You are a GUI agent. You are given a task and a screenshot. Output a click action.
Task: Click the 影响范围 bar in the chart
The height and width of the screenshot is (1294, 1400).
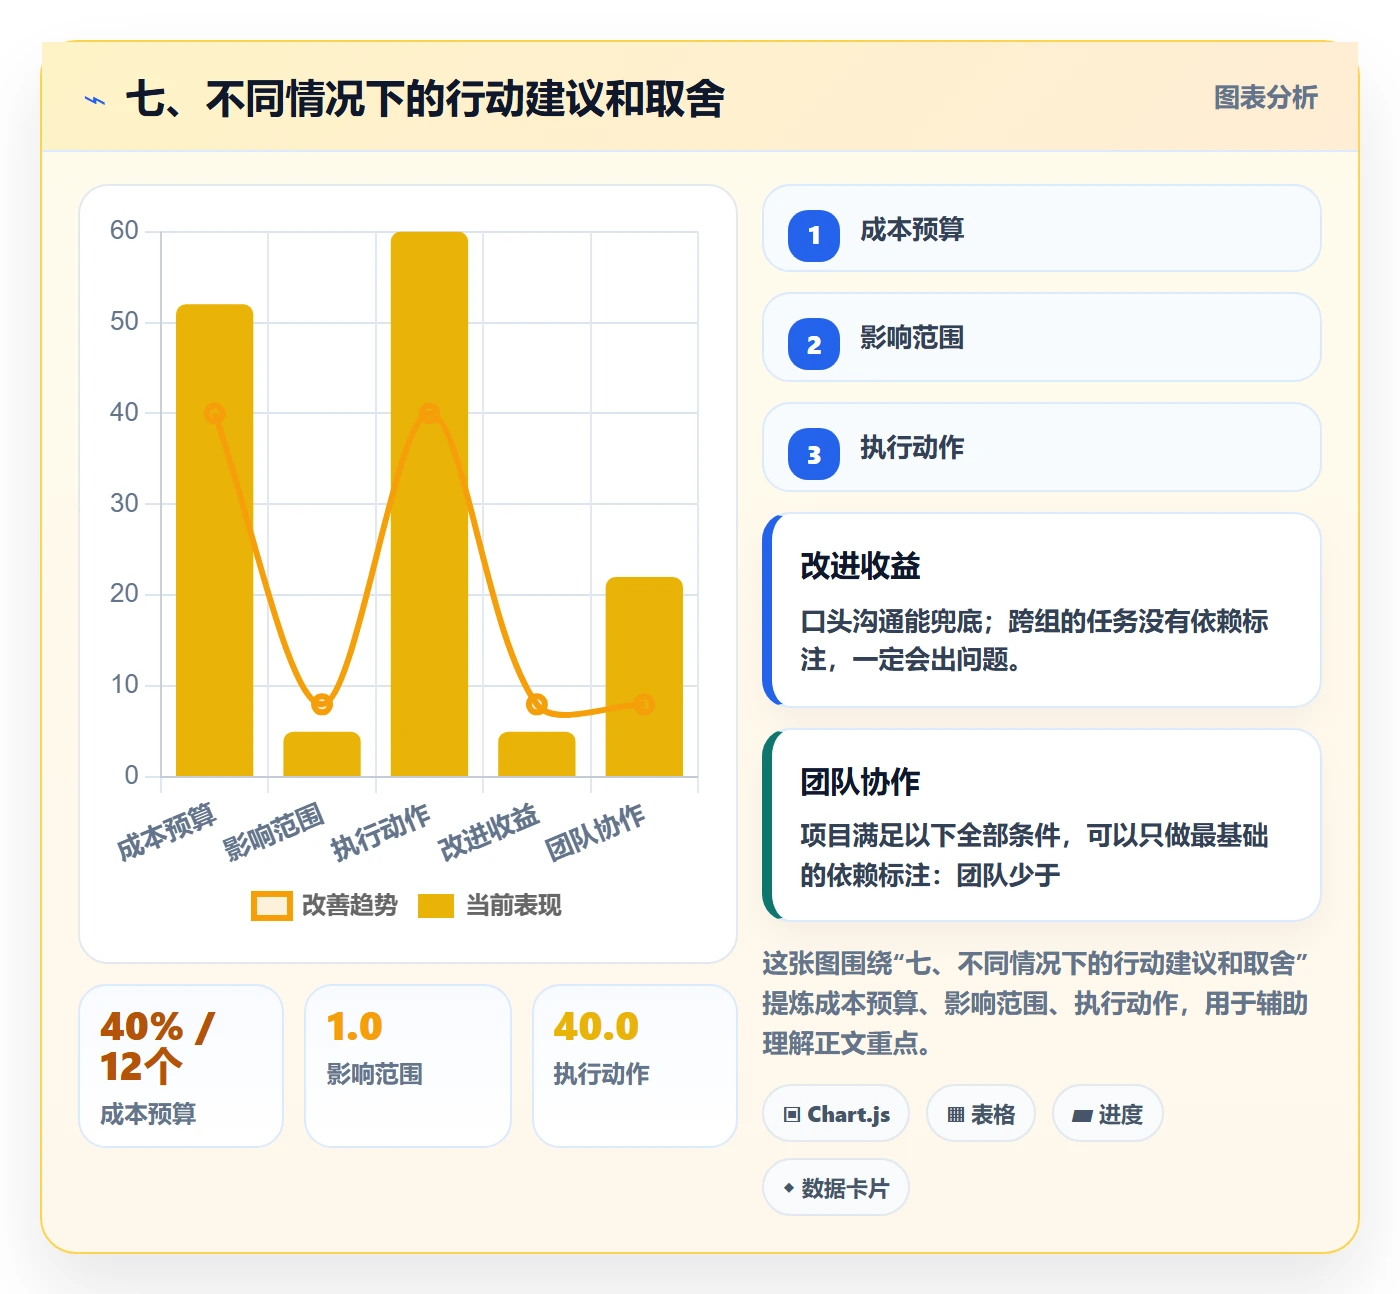pos(322,754)
